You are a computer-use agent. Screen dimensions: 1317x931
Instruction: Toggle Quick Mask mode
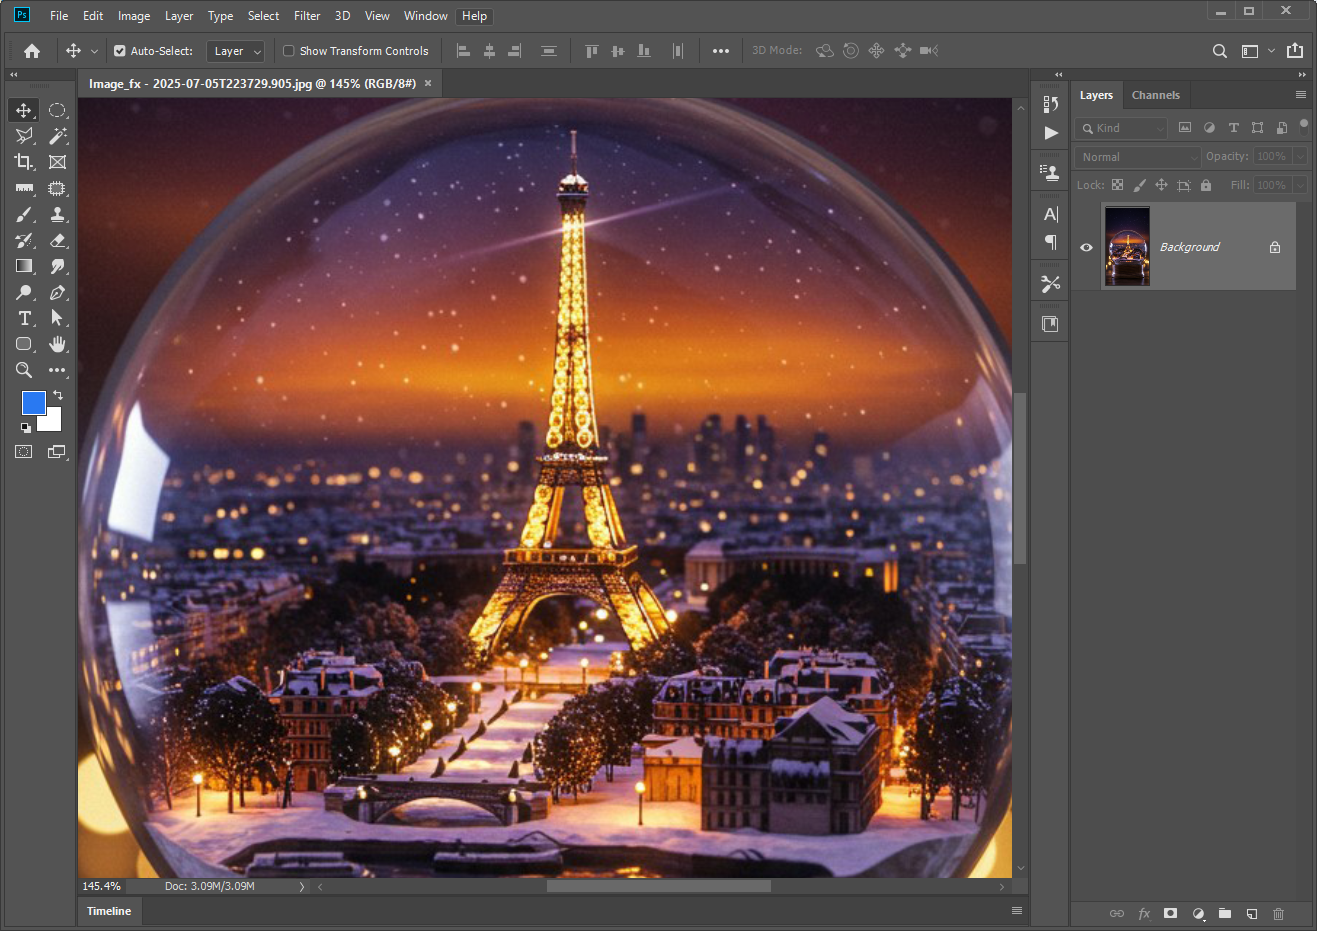pyautogui.click(x=24, y=452)
